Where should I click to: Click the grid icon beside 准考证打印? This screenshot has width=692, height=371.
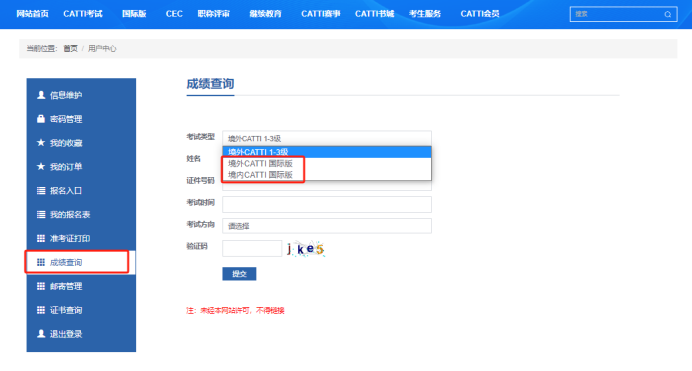point(41,238)
